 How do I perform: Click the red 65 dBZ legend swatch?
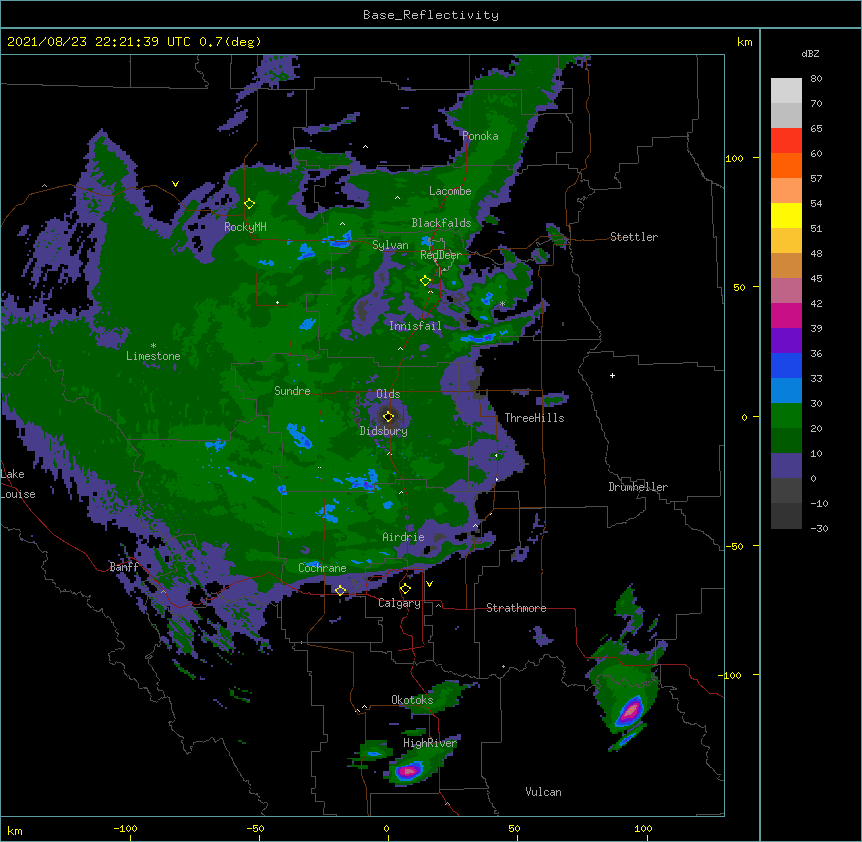786,141
